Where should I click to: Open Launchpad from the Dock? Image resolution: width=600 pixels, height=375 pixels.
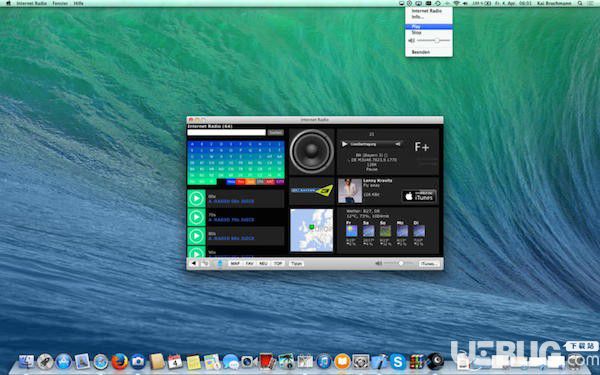click(45, 361)
